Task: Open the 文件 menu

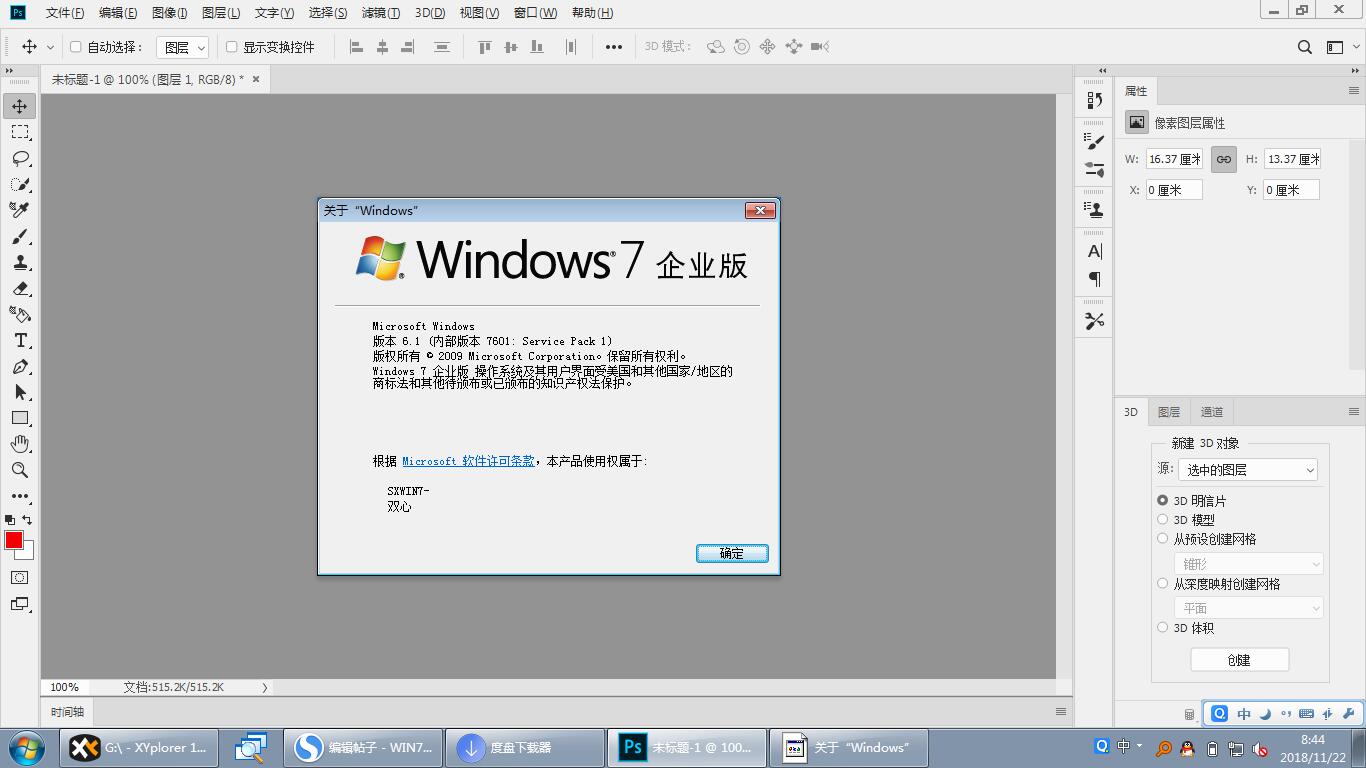Action: pyautogui.click(x=65, y=13)
